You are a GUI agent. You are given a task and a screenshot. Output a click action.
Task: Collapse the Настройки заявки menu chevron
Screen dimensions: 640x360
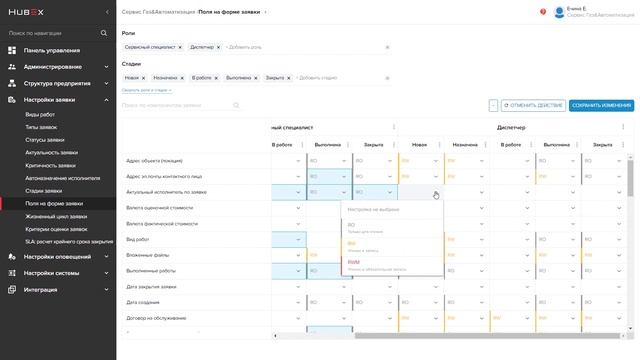[x=107, y=100]
